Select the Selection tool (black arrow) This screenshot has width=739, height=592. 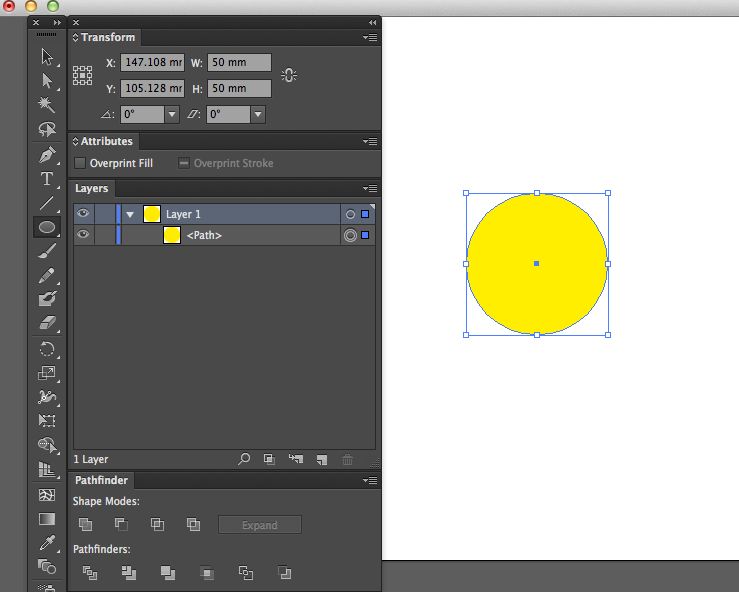point(47,57)
